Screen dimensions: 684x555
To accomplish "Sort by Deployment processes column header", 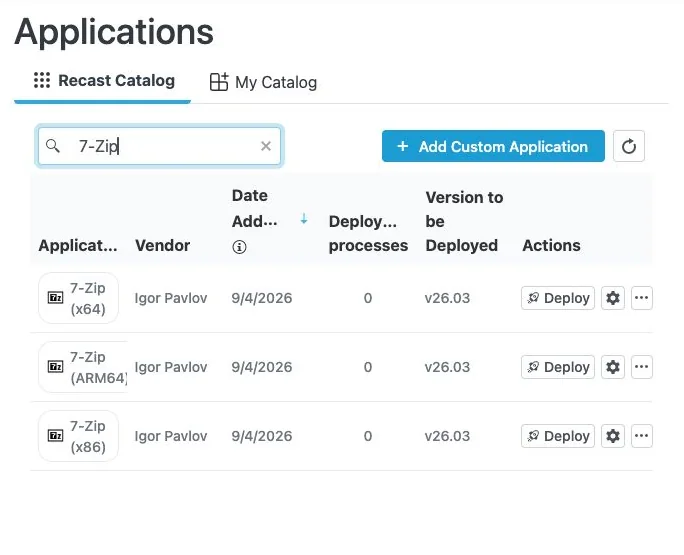I will [x=368, y=233].
